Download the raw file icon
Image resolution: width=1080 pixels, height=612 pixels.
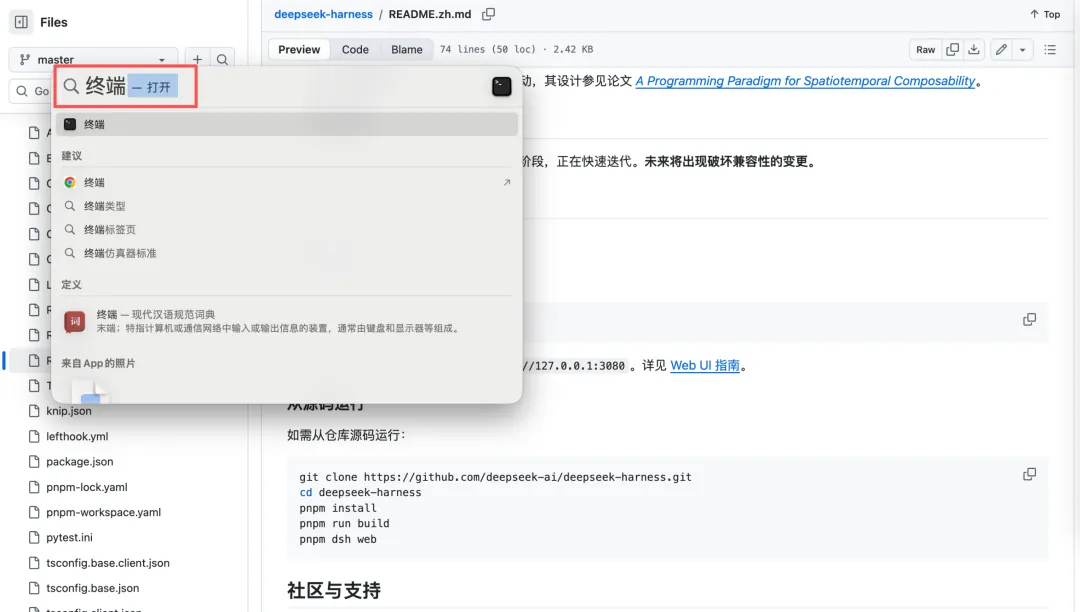[x=973, y=50]
